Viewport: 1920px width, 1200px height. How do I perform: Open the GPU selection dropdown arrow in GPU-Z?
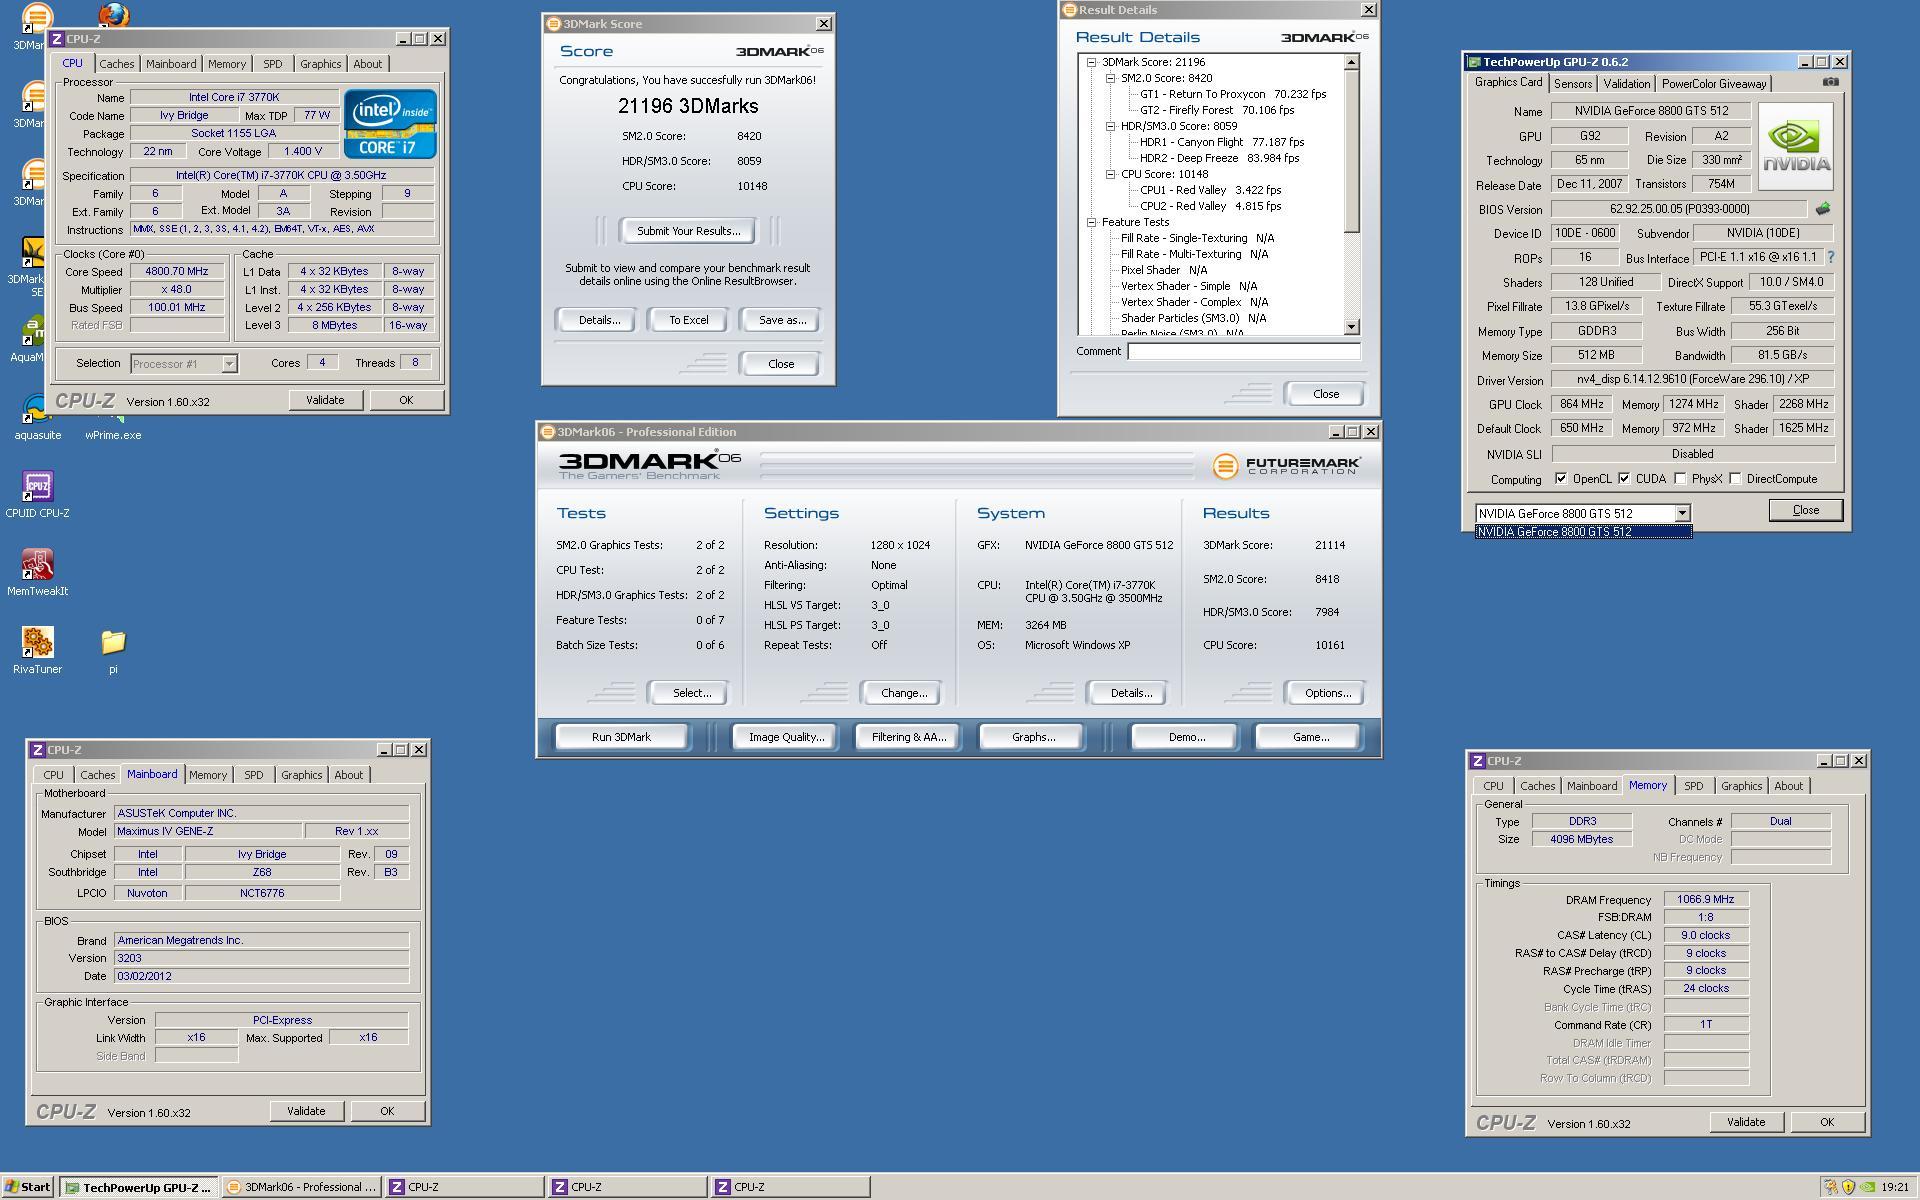tap(1682, 513)
